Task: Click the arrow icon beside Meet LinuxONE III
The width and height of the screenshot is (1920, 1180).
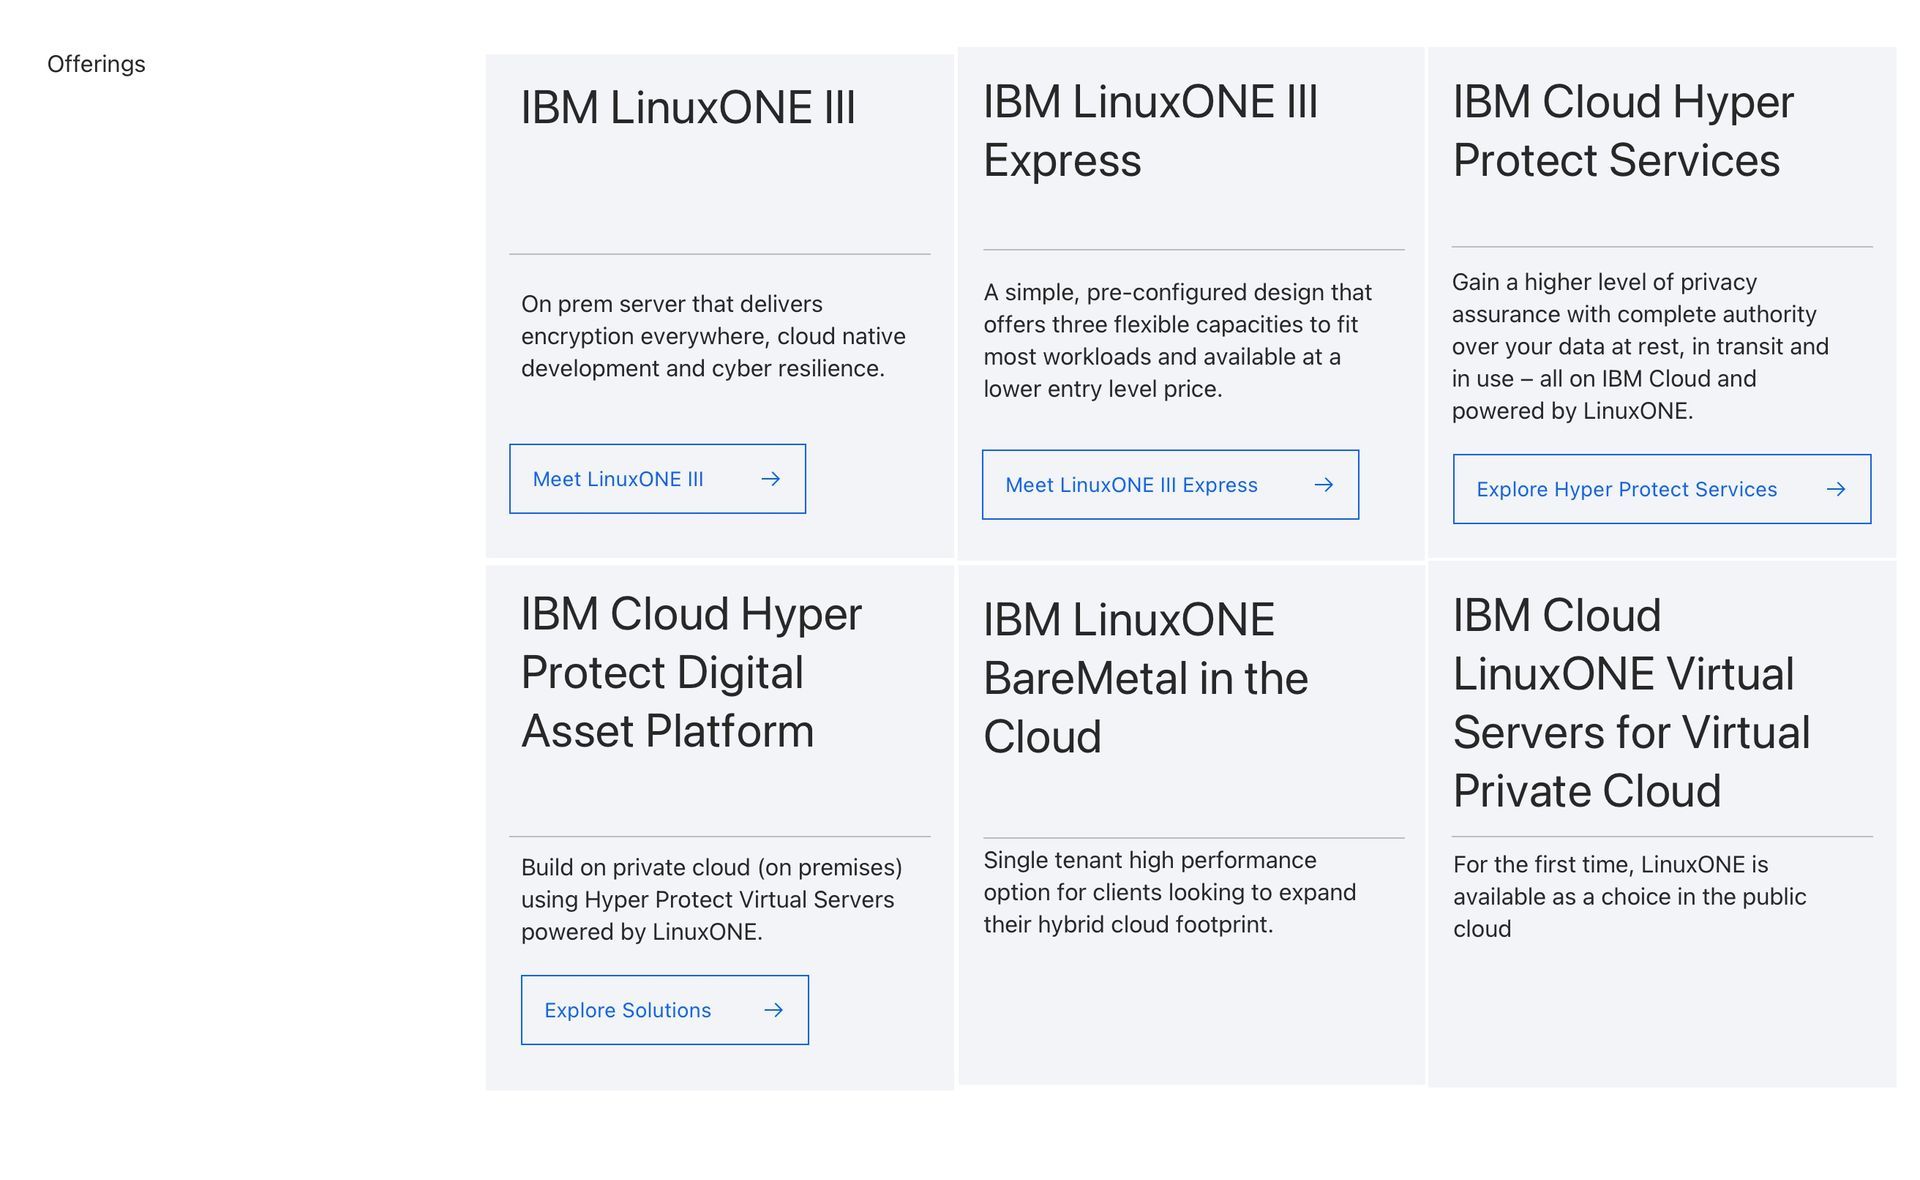Action: (770, 479)
